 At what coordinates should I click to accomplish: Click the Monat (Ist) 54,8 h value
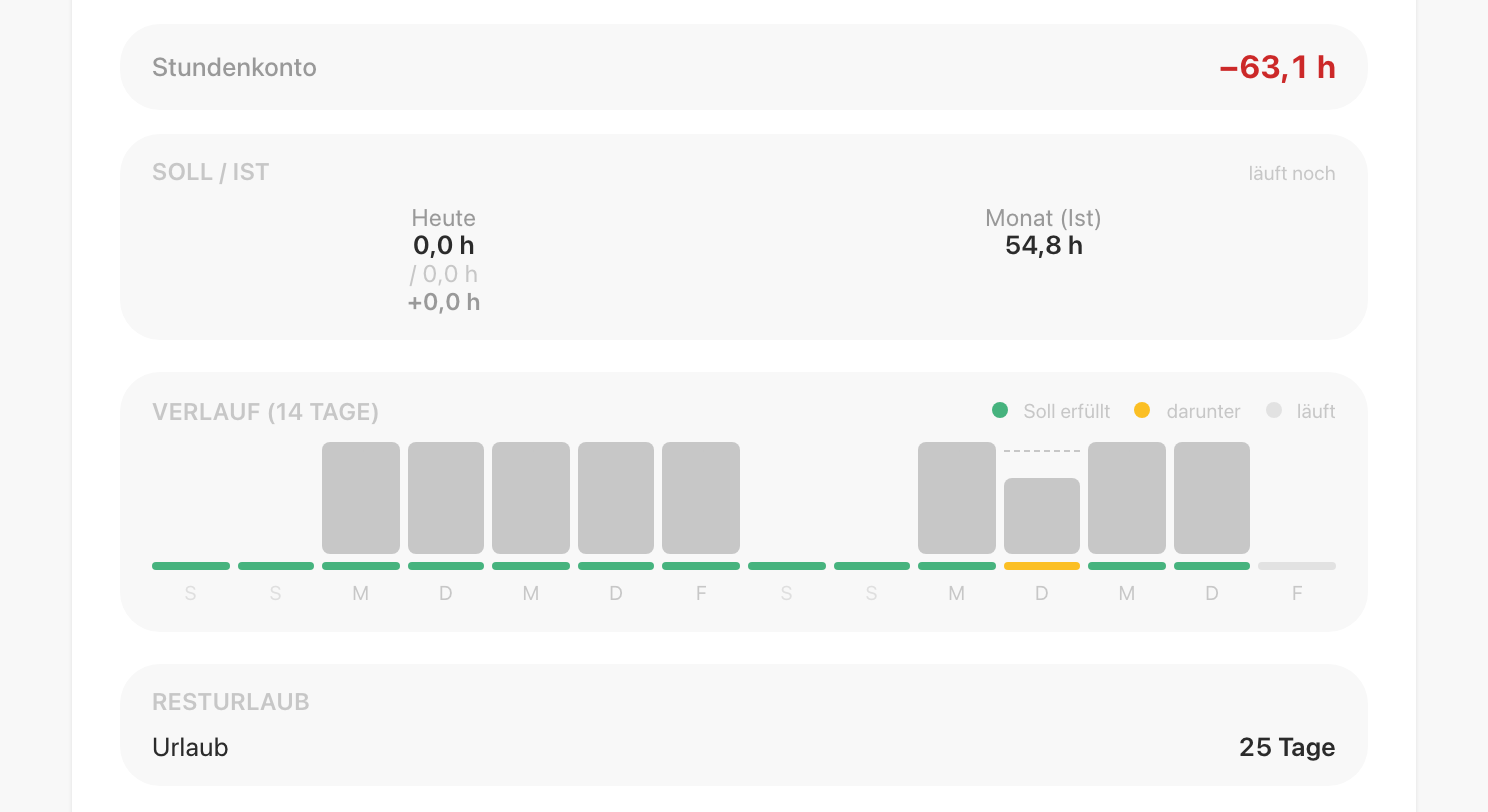pos(1044,245)
